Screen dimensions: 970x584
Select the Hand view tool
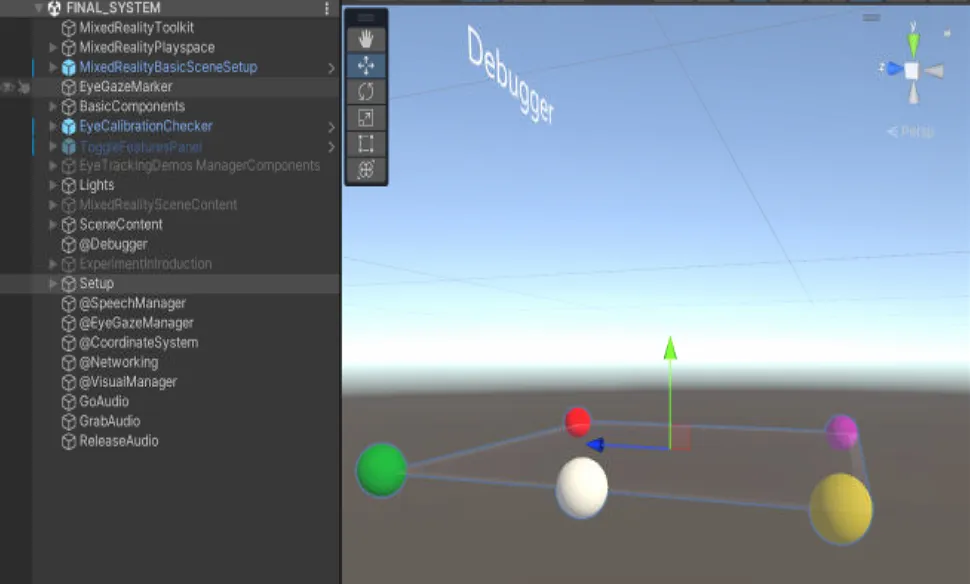(366, 40)
